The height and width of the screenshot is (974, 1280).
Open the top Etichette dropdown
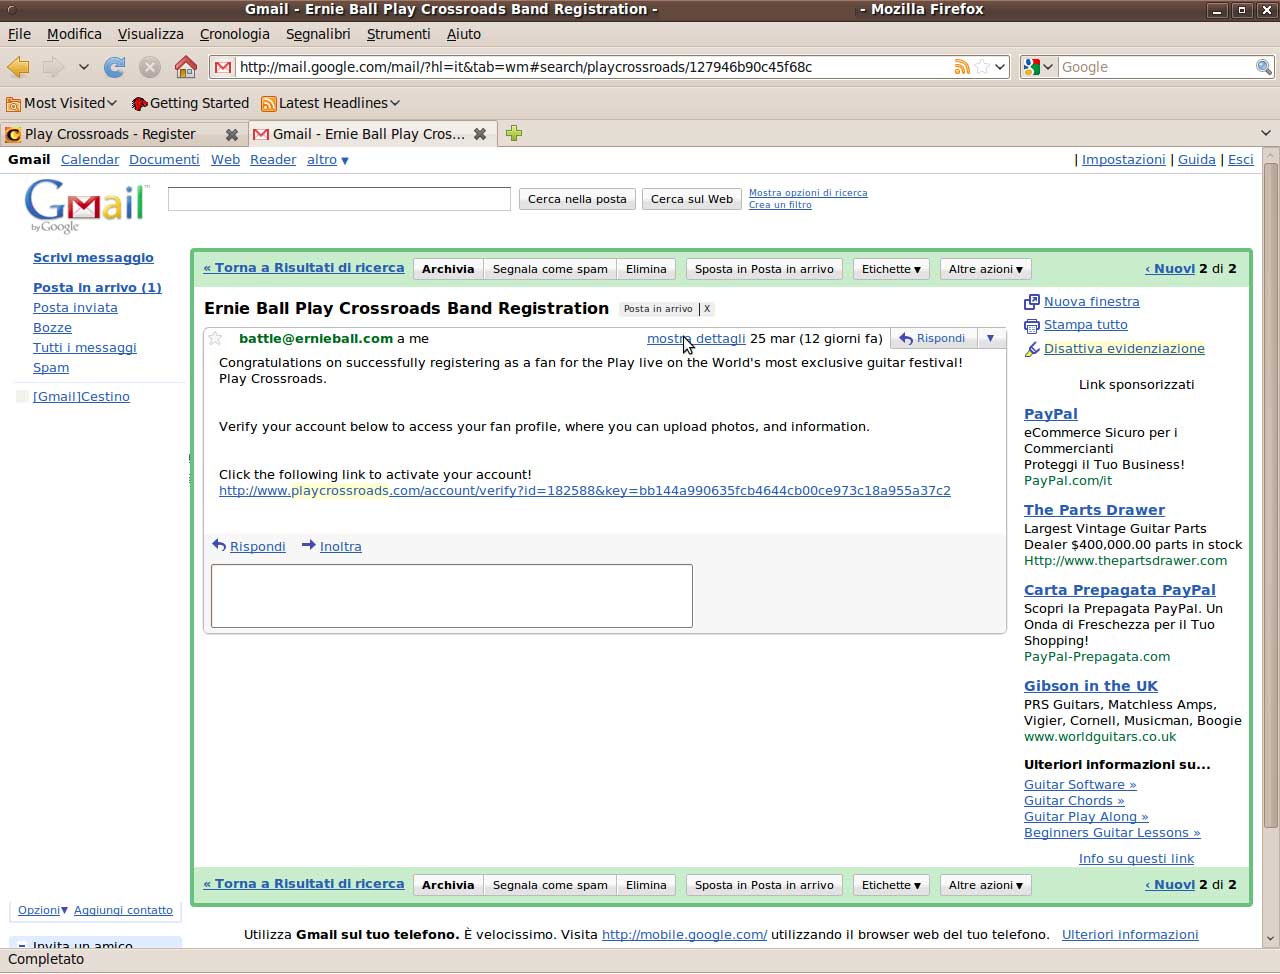[891, 269]
